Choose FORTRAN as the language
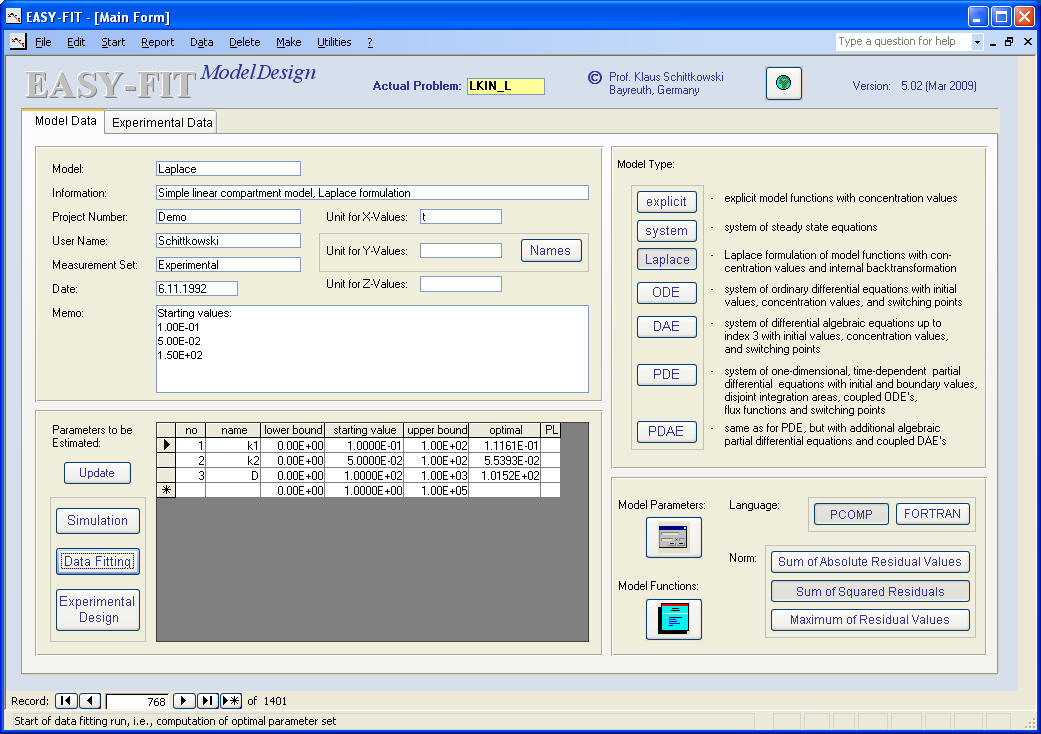The width and height of the screenshot is (1041, 734). 932,514
